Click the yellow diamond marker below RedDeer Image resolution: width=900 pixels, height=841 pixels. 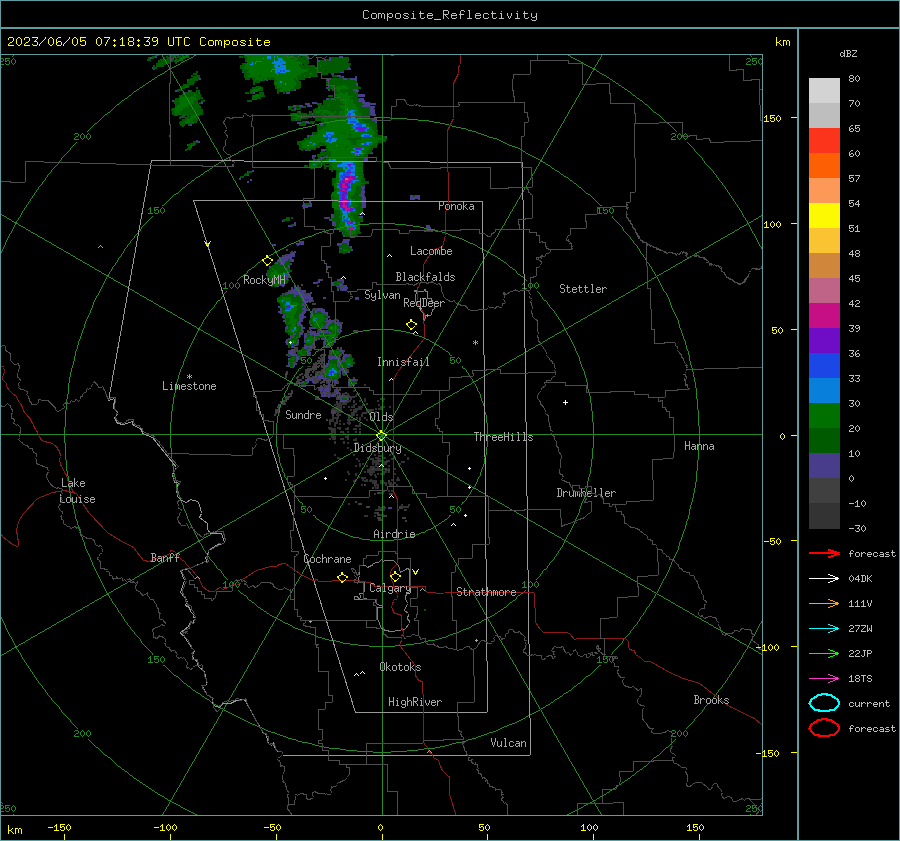[x=411, y=325]
